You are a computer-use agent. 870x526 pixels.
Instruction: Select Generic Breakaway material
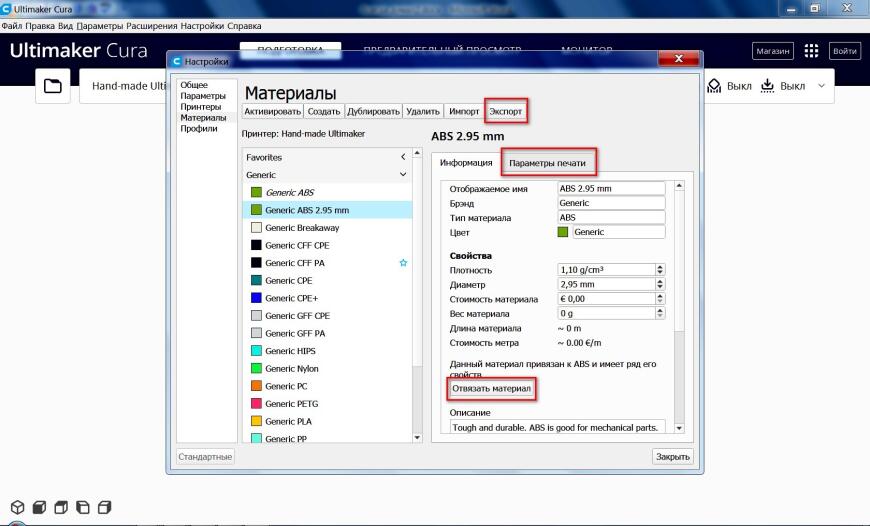(327, 227)
